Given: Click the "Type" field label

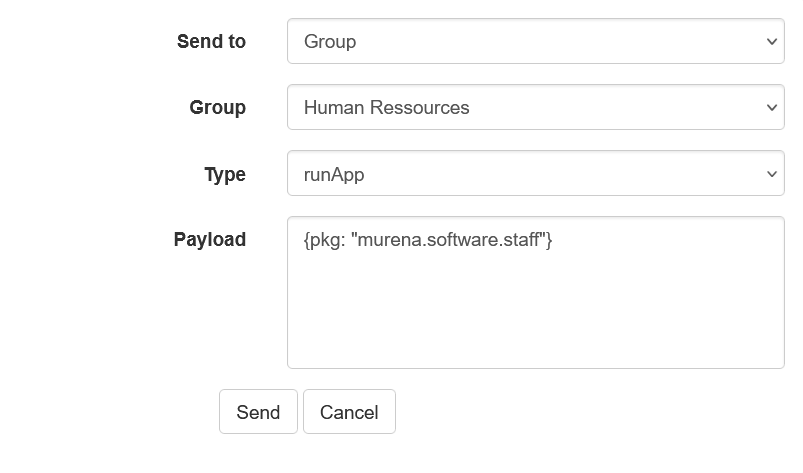Looking at the screenshot, I should pyautogui.click(x=224, y=174).
